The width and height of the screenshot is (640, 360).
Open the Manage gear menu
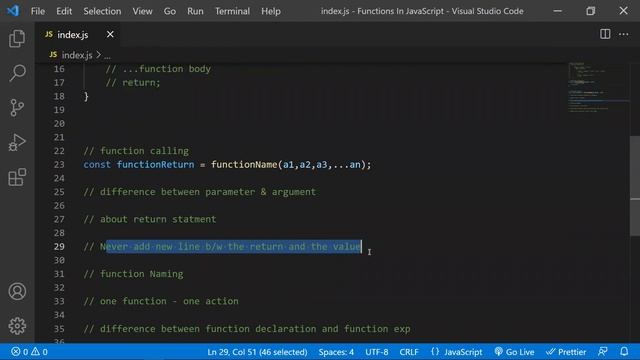(17, 326)
